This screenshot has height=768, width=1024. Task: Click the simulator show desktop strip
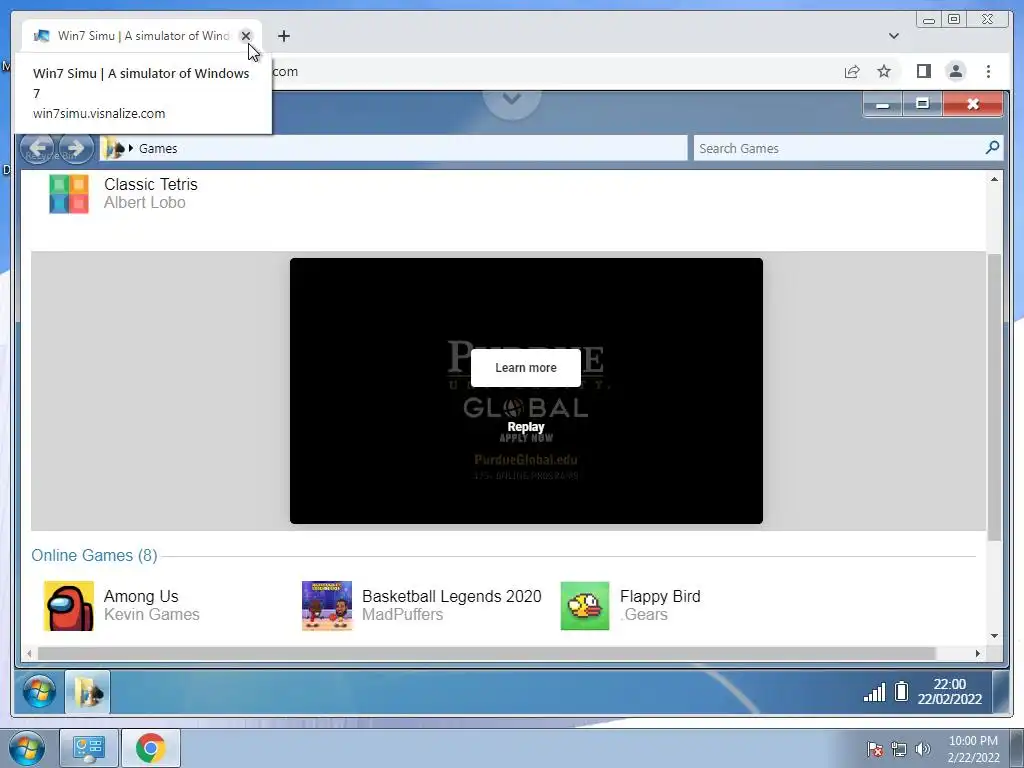[x=1000, y=692]
